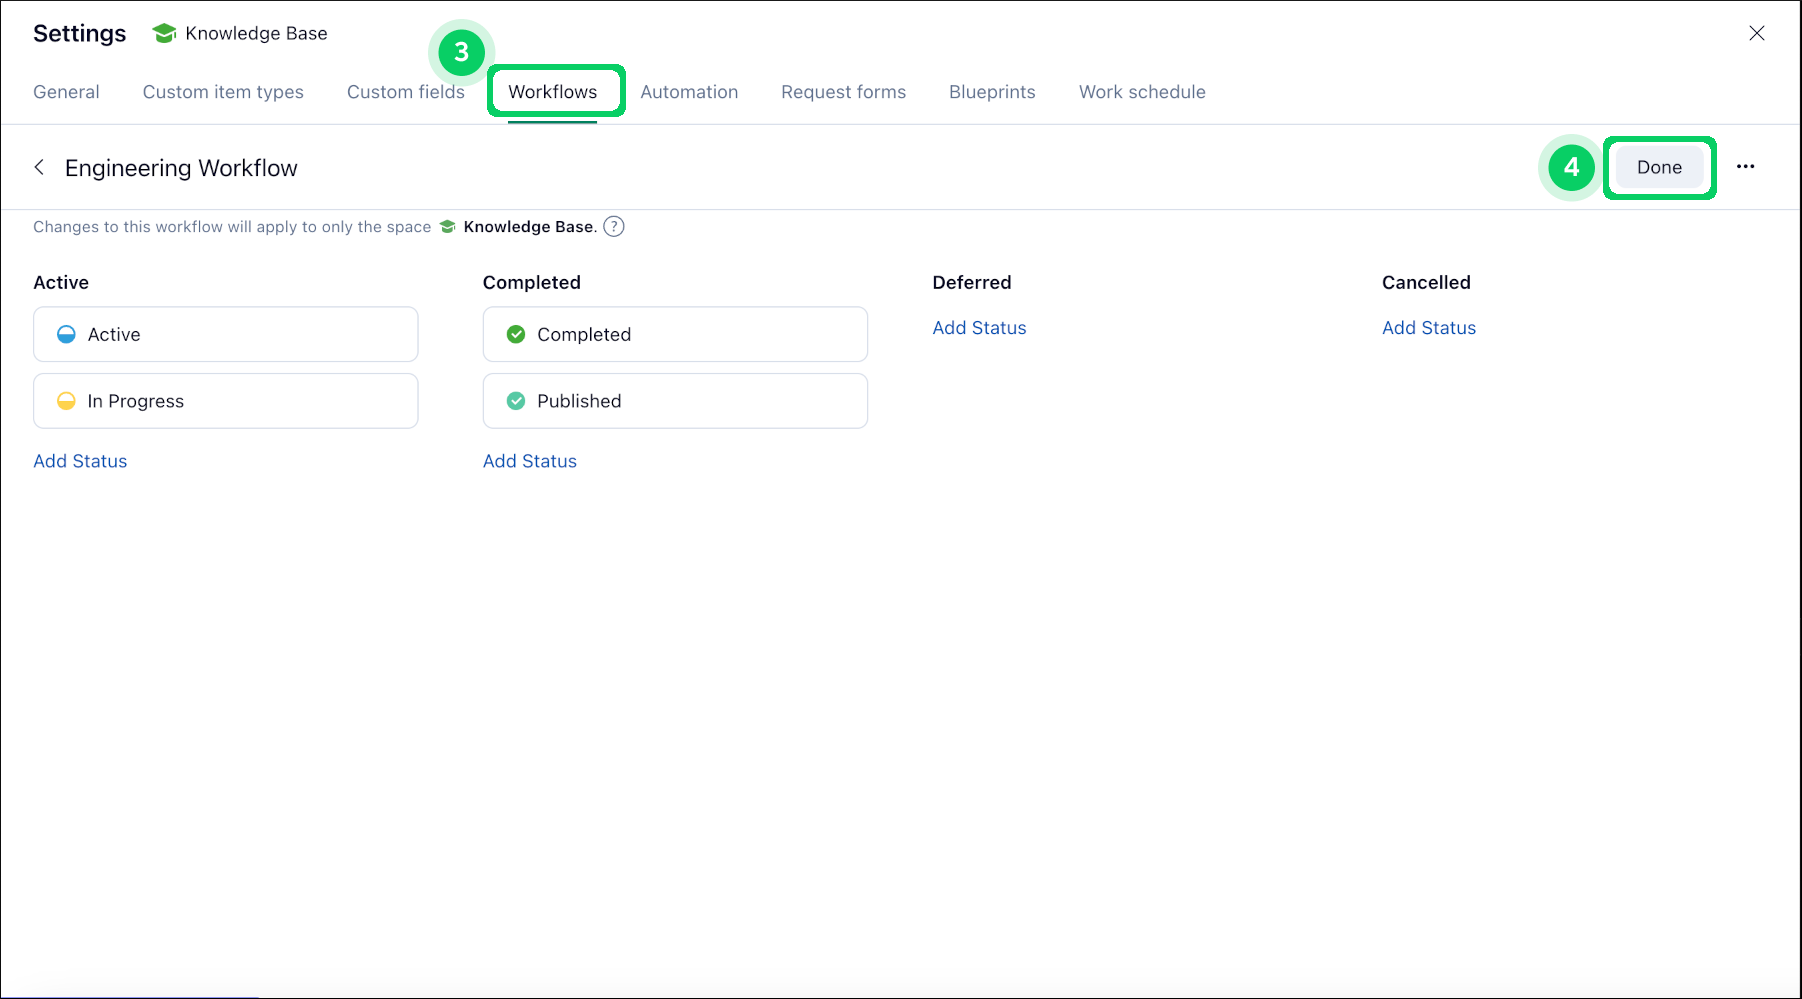Image resolution: width=1802 pixels, height=999 pixels.
Task: Click the In Progress yellow status icon
Action: click(x=65, y=400)
